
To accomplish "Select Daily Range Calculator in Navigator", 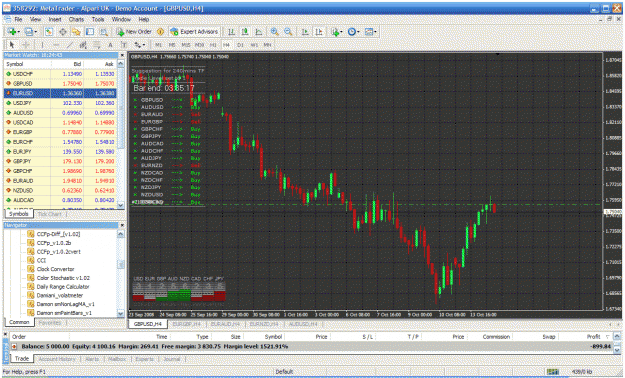I will point(63,287).
